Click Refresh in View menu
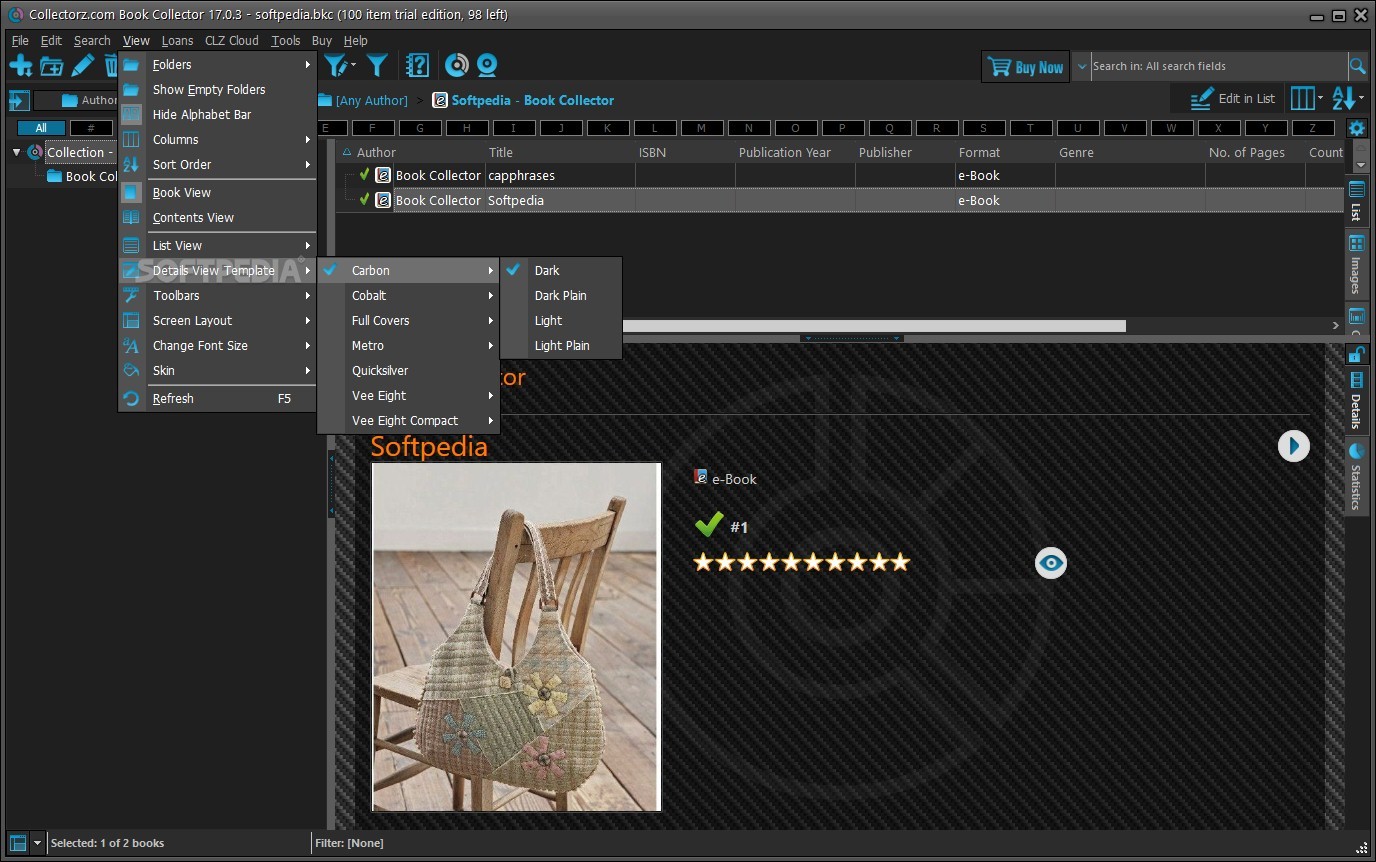The image size is (1376, 862). pyautogui.click(x=218, y=398)
